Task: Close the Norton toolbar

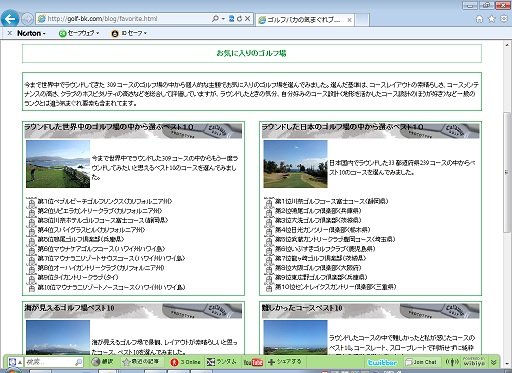Action: click(x=10, y=33)
